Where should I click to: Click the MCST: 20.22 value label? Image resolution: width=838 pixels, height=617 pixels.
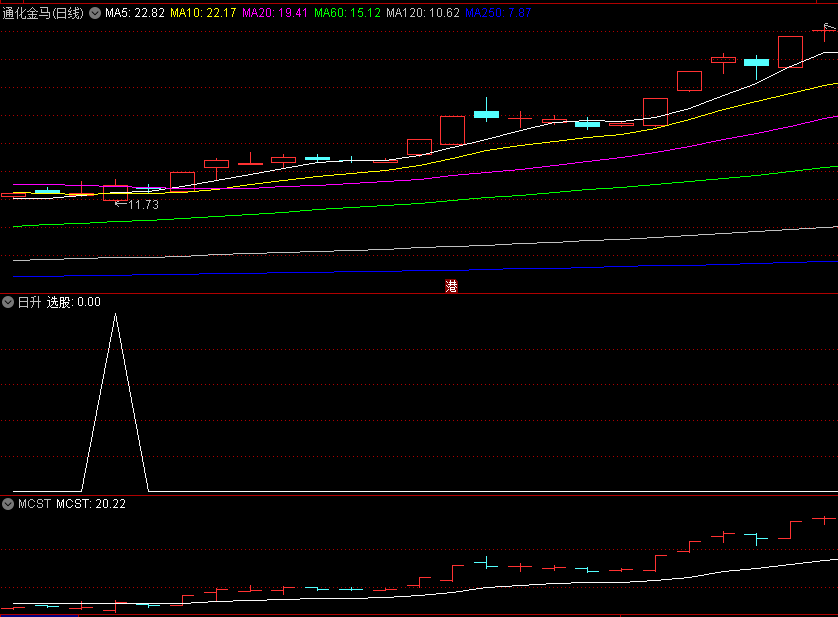pos(91,504)
